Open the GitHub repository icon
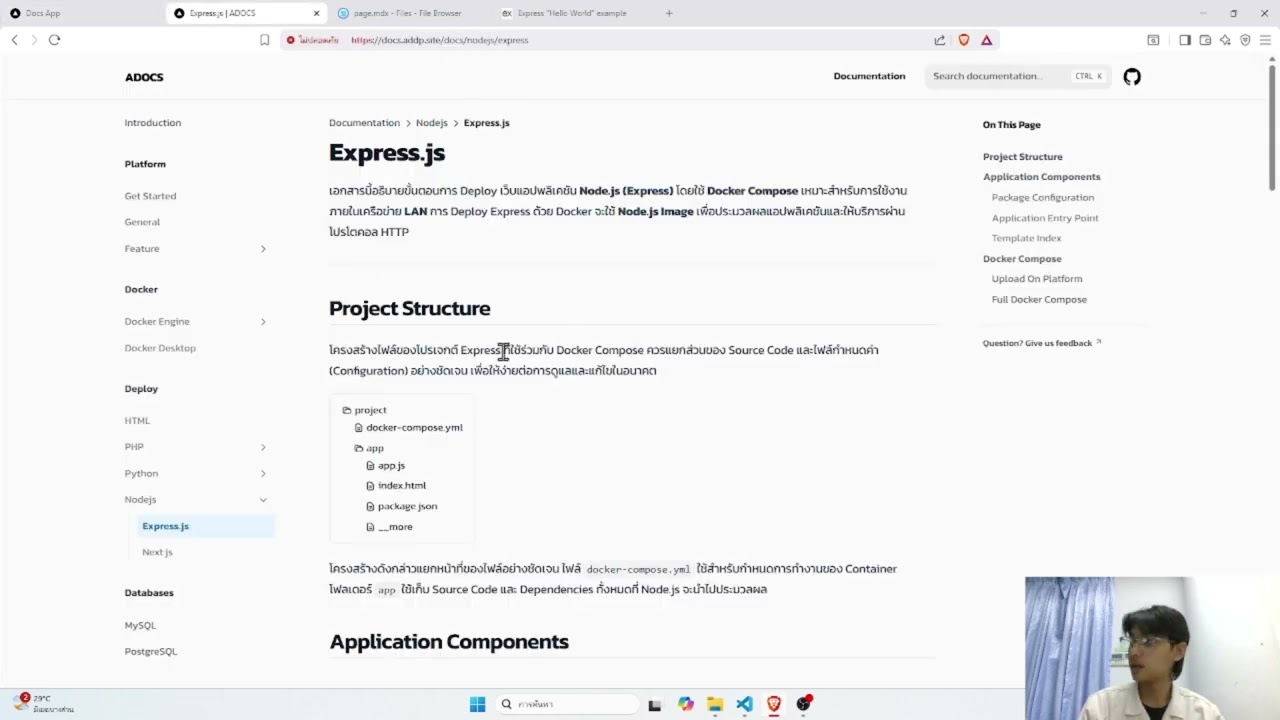This screenshot has height=720, width=1280. [x=1132, y=77]
